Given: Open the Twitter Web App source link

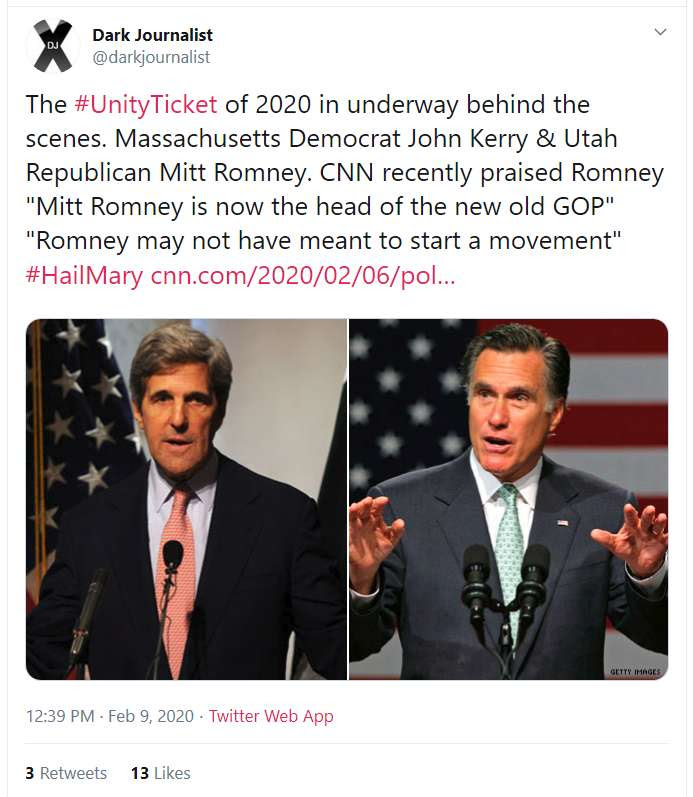Looking at the screenshot, I should [x=271, y=716].
